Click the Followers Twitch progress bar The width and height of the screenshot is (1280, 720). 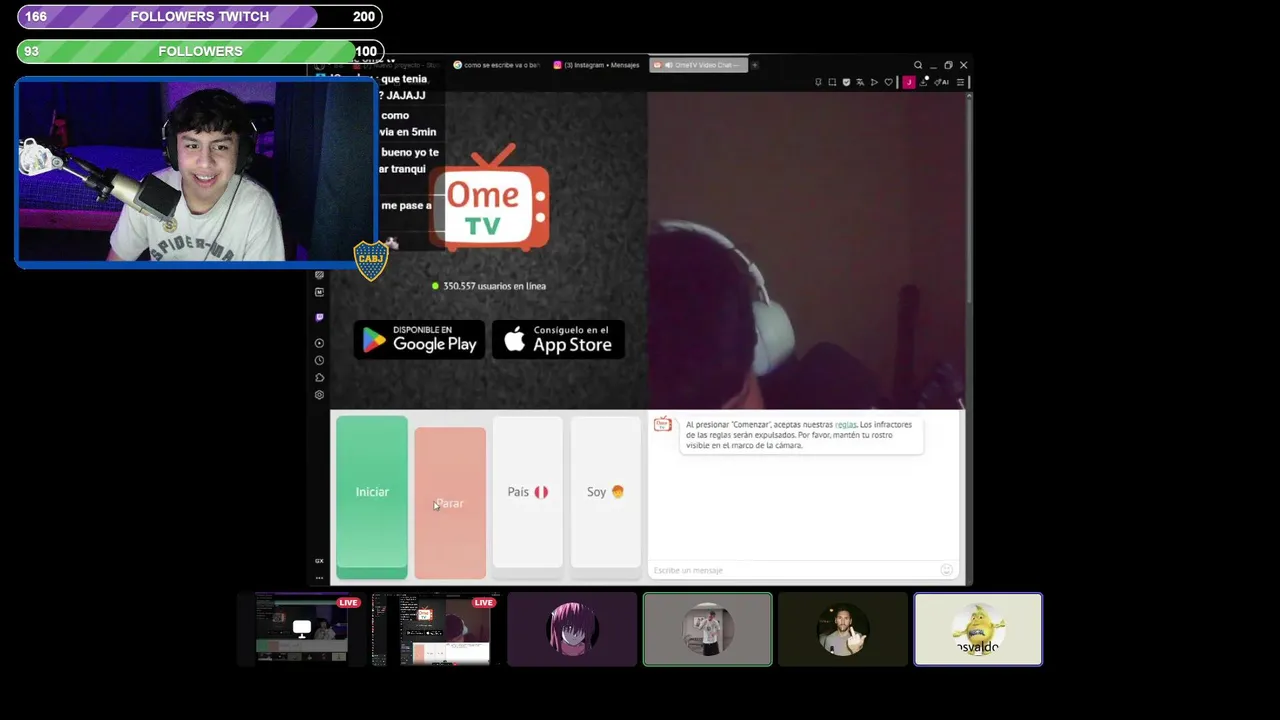point(200,17)
